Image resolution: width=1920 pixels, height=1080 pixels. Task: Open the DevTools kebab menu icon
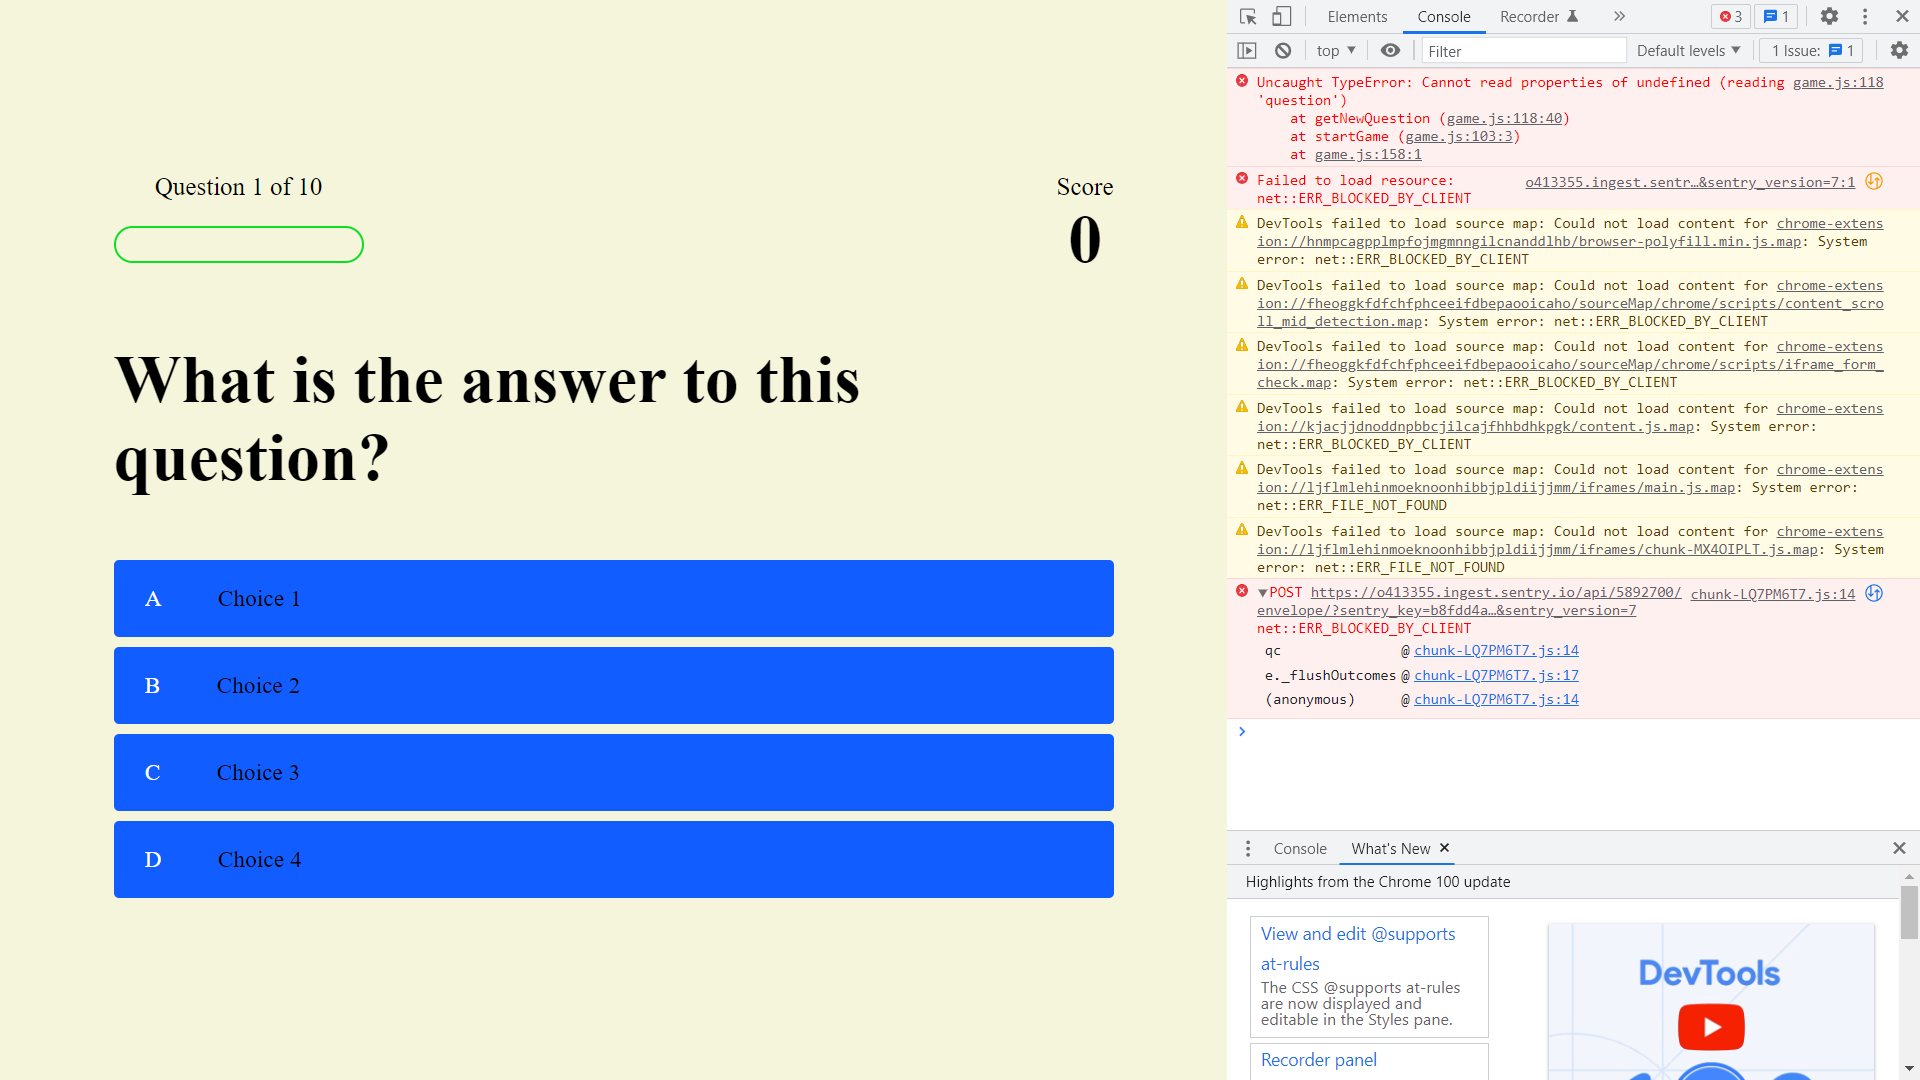[1865, 17]
